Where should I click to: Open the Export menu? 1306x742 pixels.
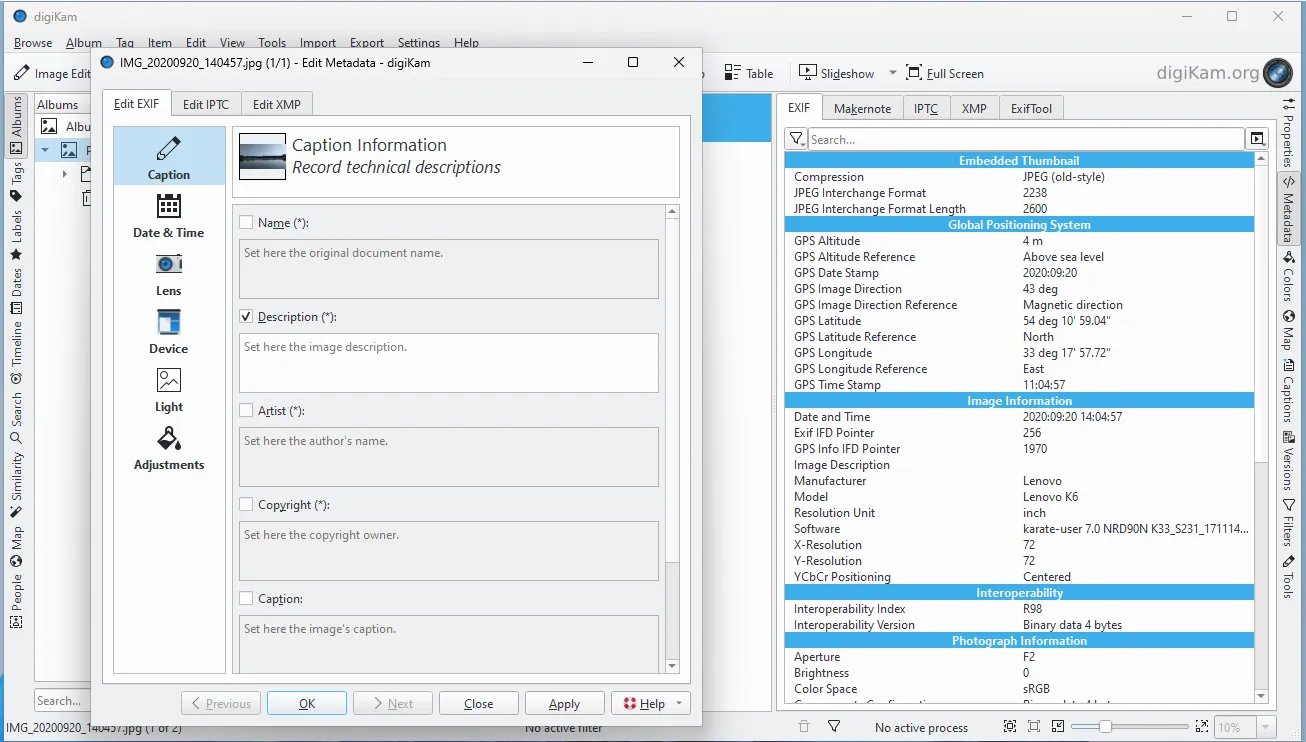coord(367,43)
